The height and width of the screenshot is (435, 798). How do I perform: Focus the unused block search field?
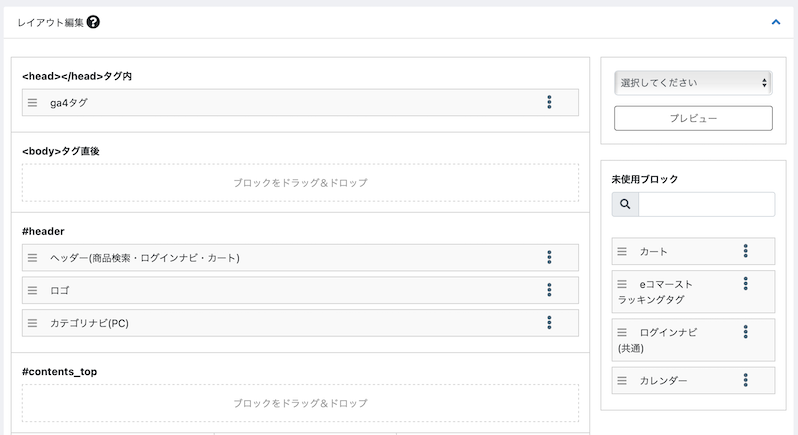[x=706, y=204]
